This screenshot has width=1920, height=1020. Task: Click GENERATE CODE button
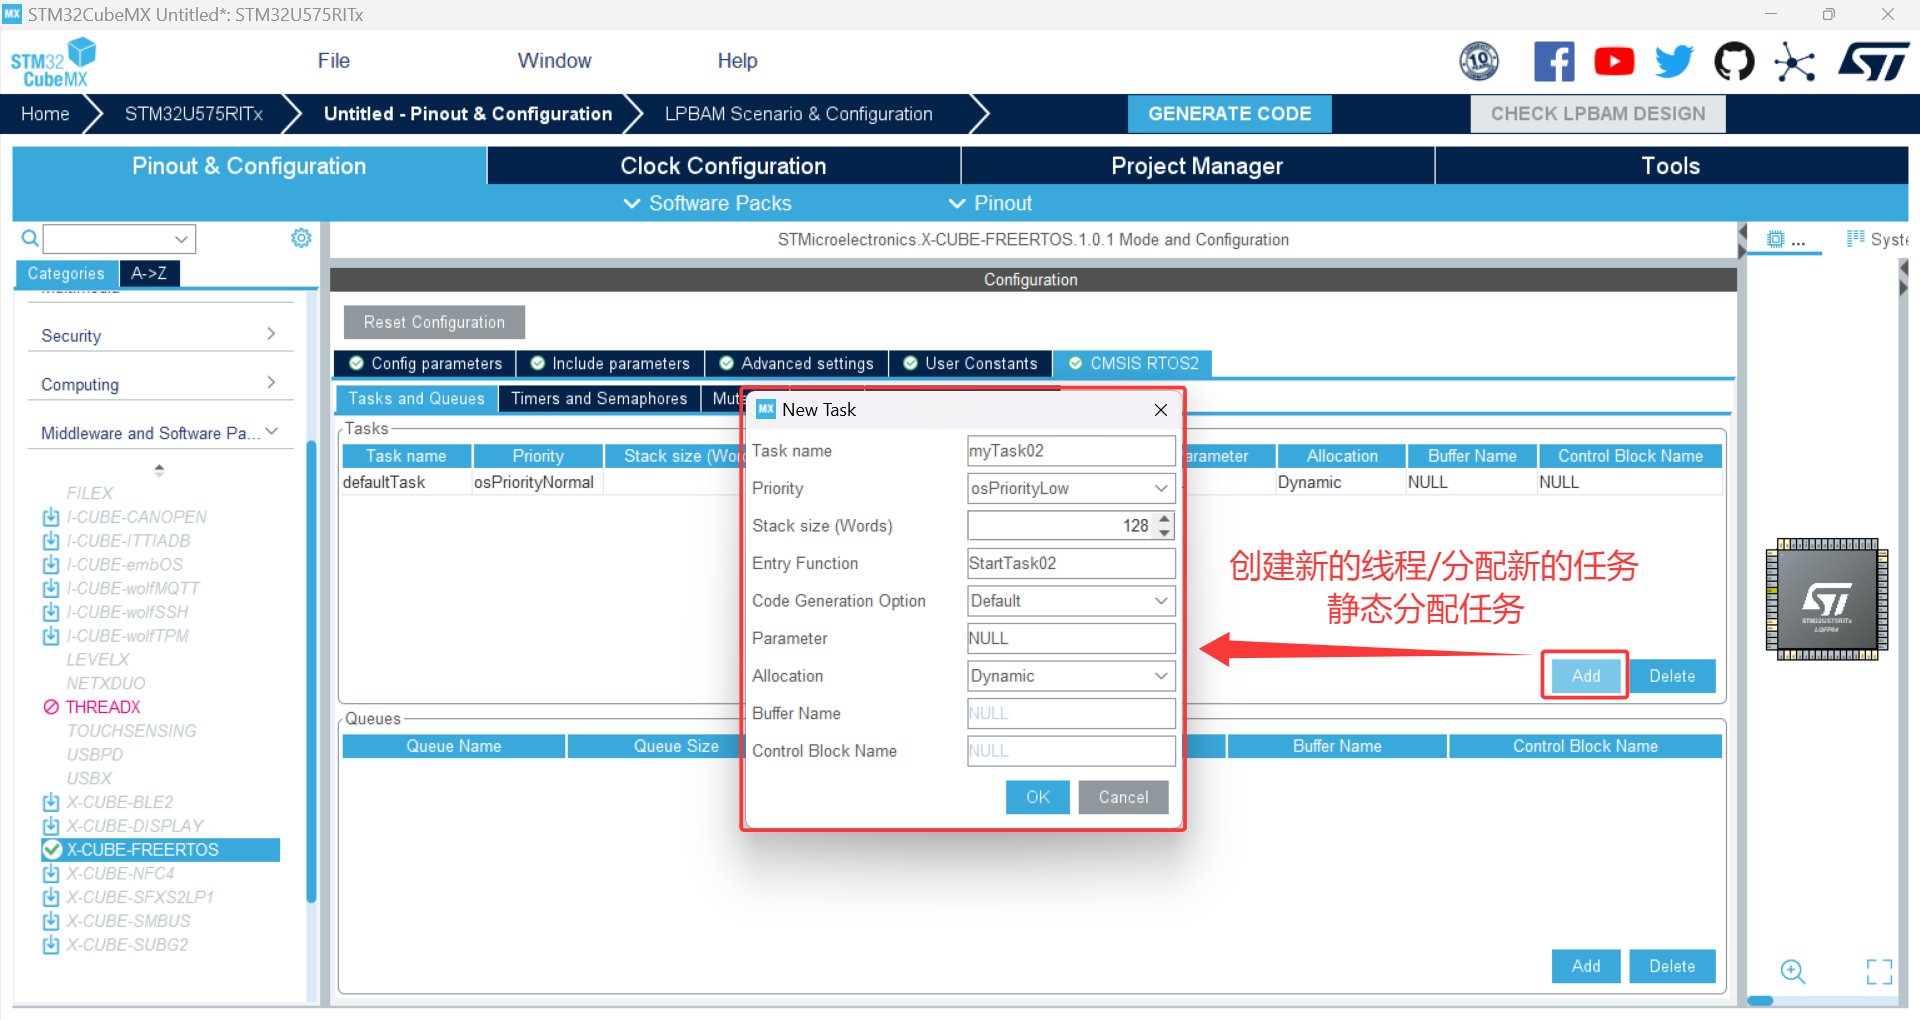[1229, 114]
